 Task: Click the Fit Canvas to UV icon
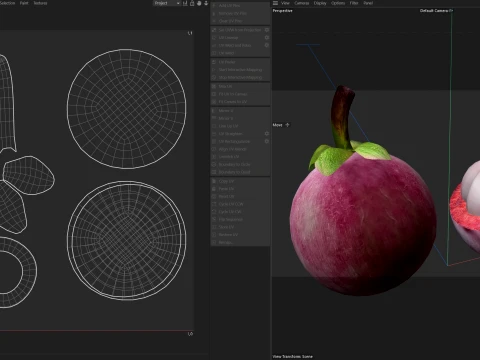click(214, 102)
